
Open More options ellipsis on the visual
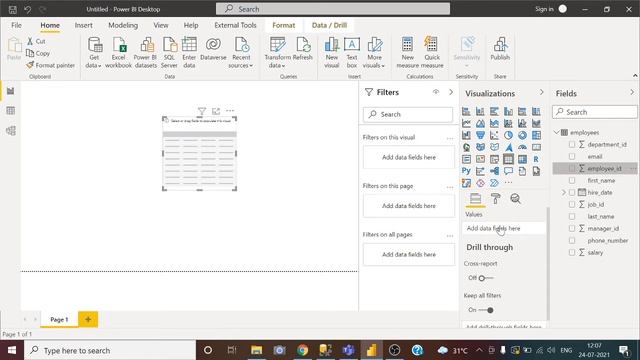[x=230, y=111]
